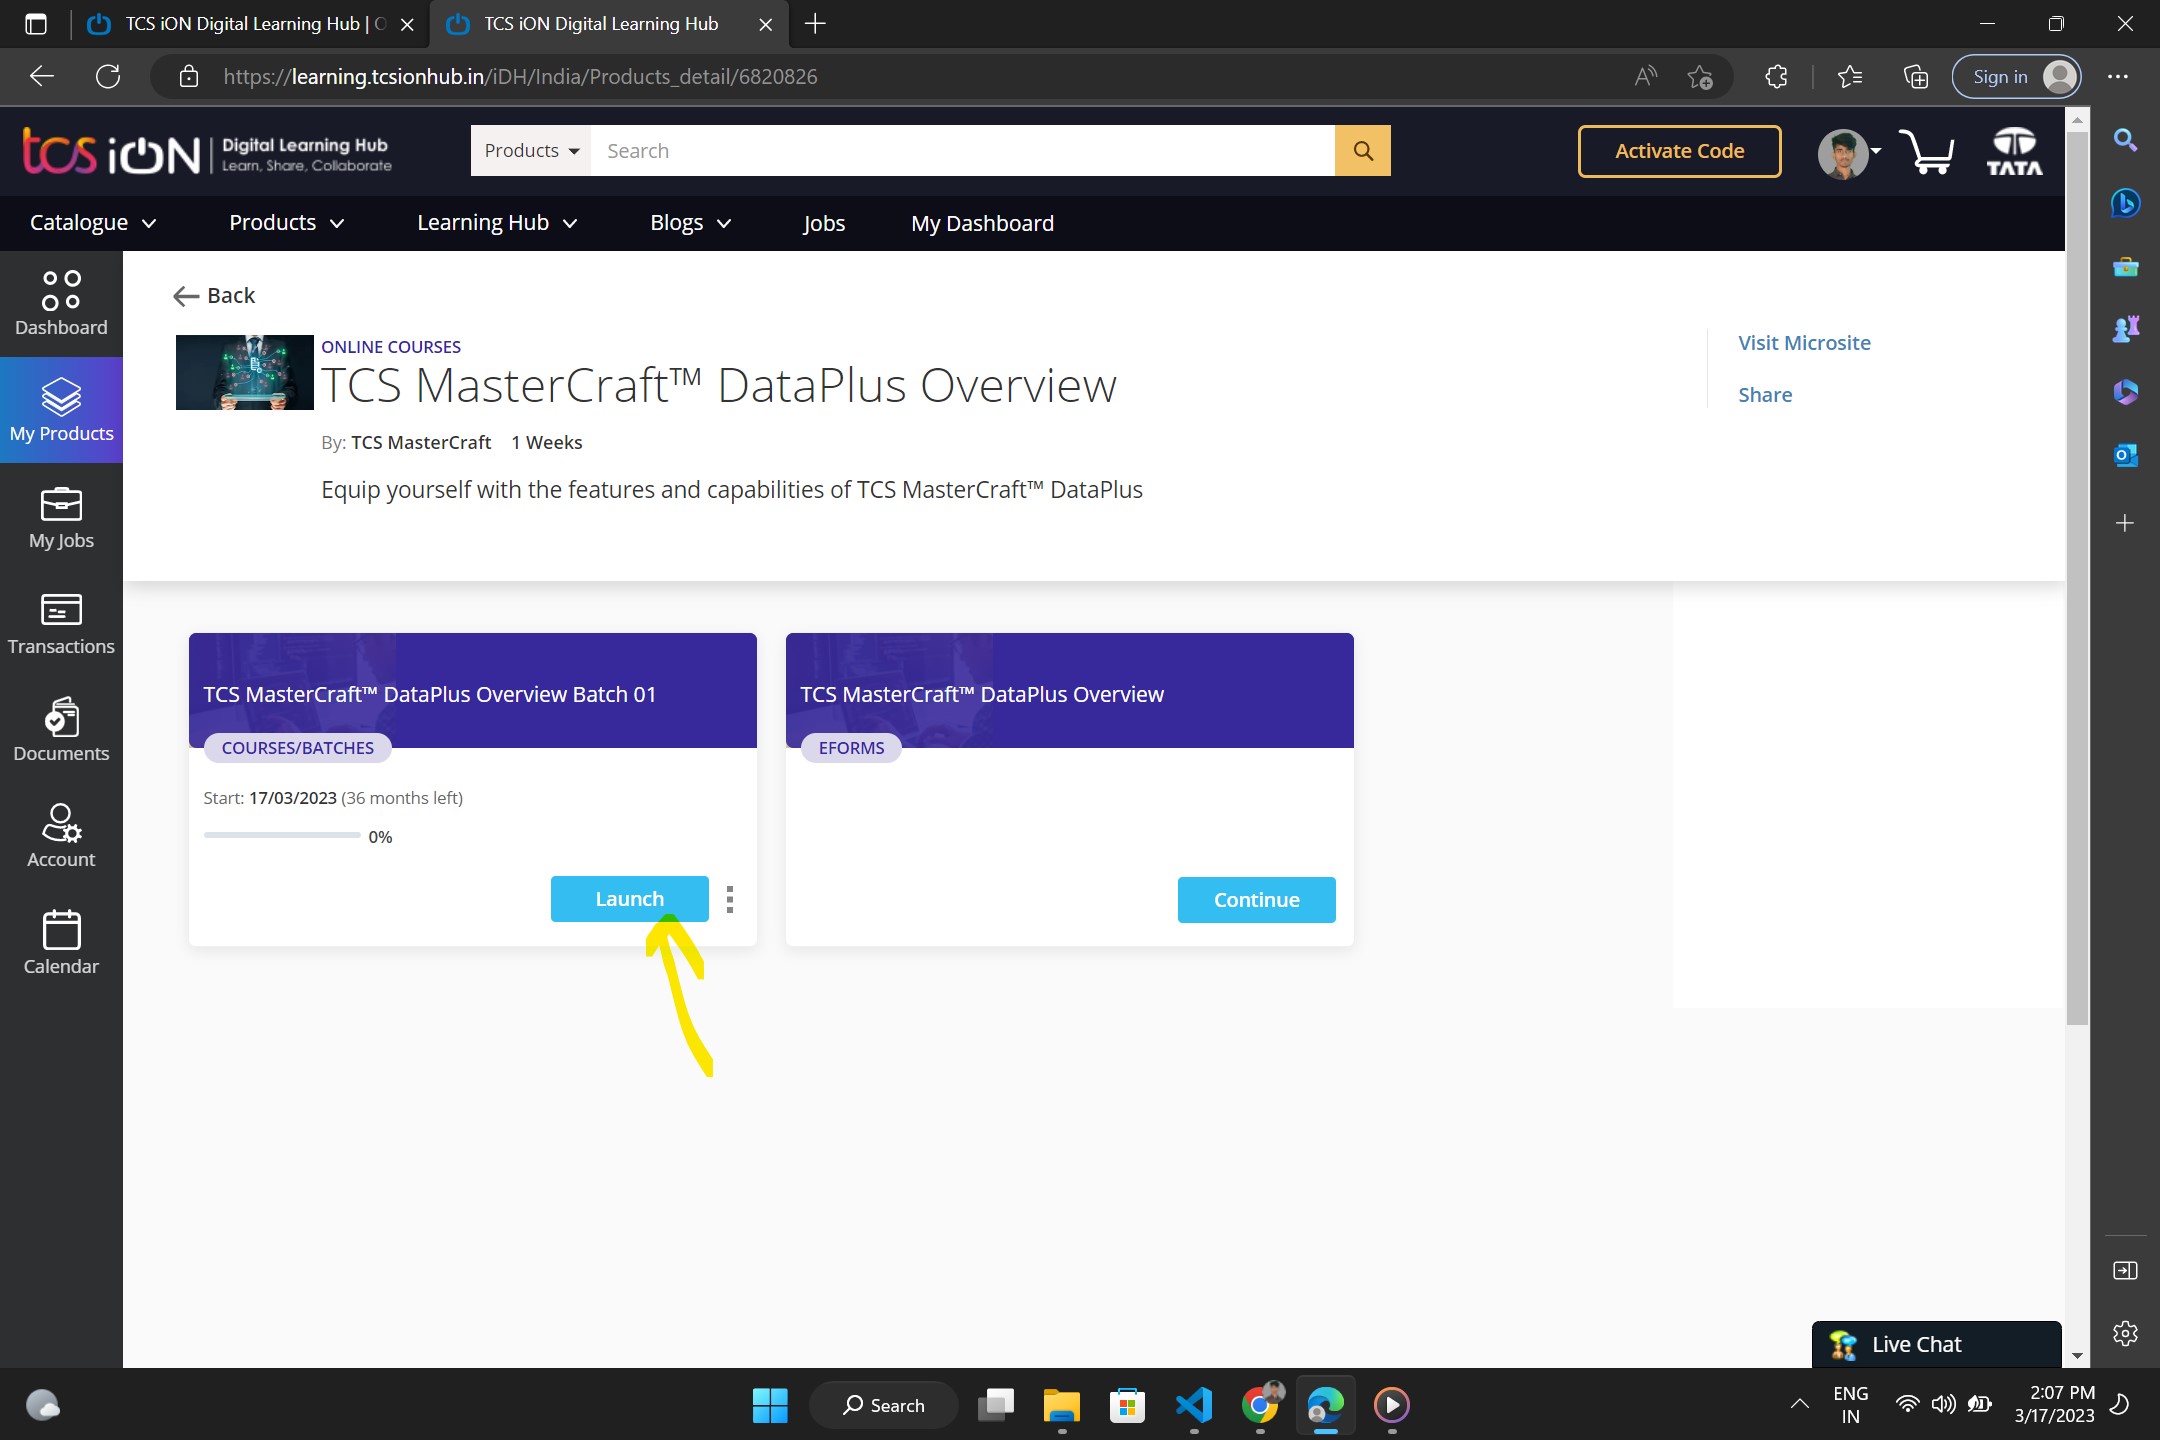Open the Account settings icon
The image size is (2160, 1440).
pos(61,836)
